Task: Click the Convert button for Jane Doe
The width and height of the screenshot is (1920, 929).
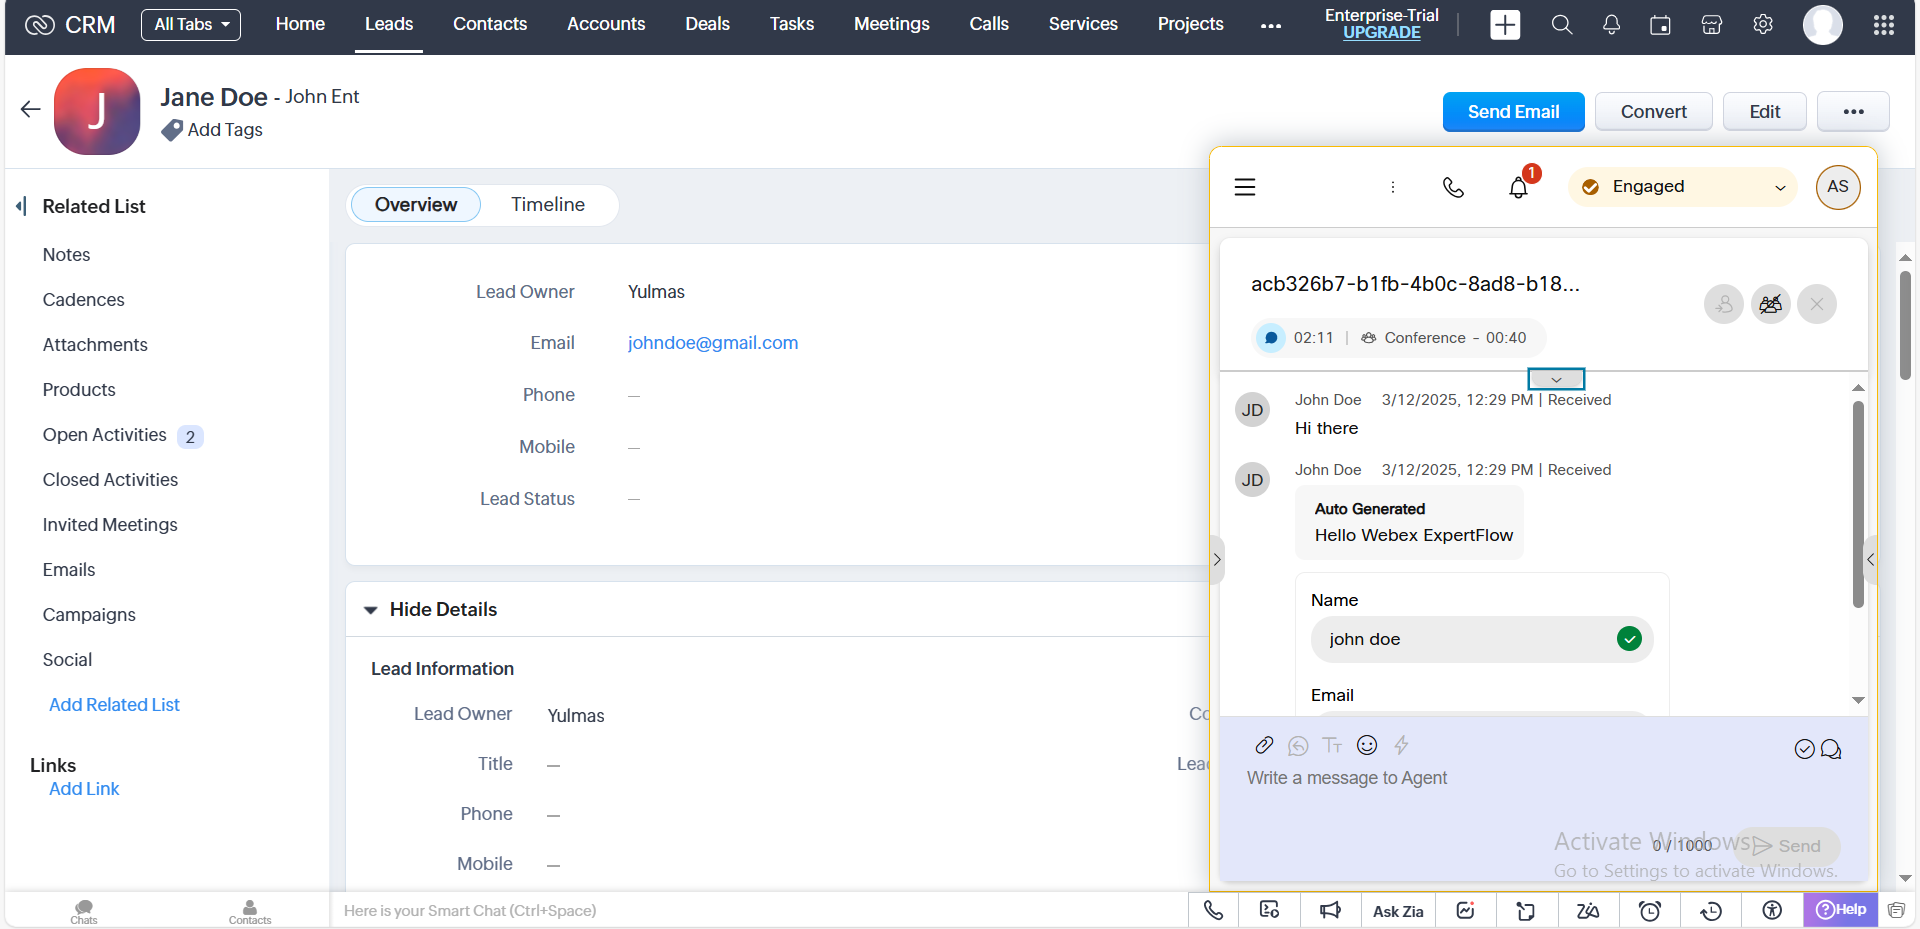Action: (x=1652, y=111)
